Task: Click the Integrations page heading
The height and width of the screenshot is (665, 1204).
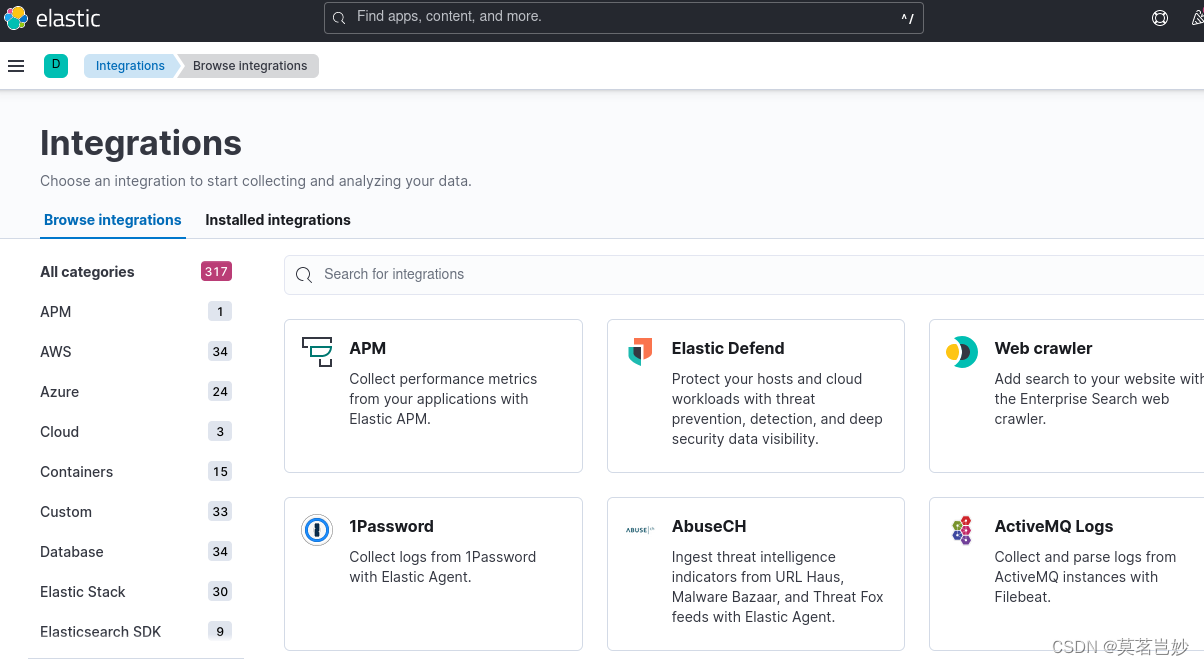Action: [141, 143]
